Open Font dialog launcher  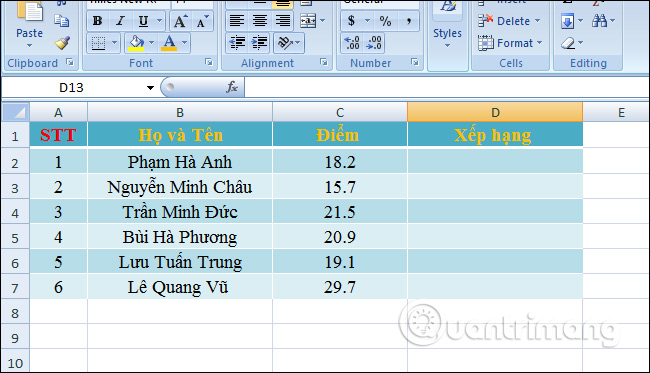[x=209, y=62]
